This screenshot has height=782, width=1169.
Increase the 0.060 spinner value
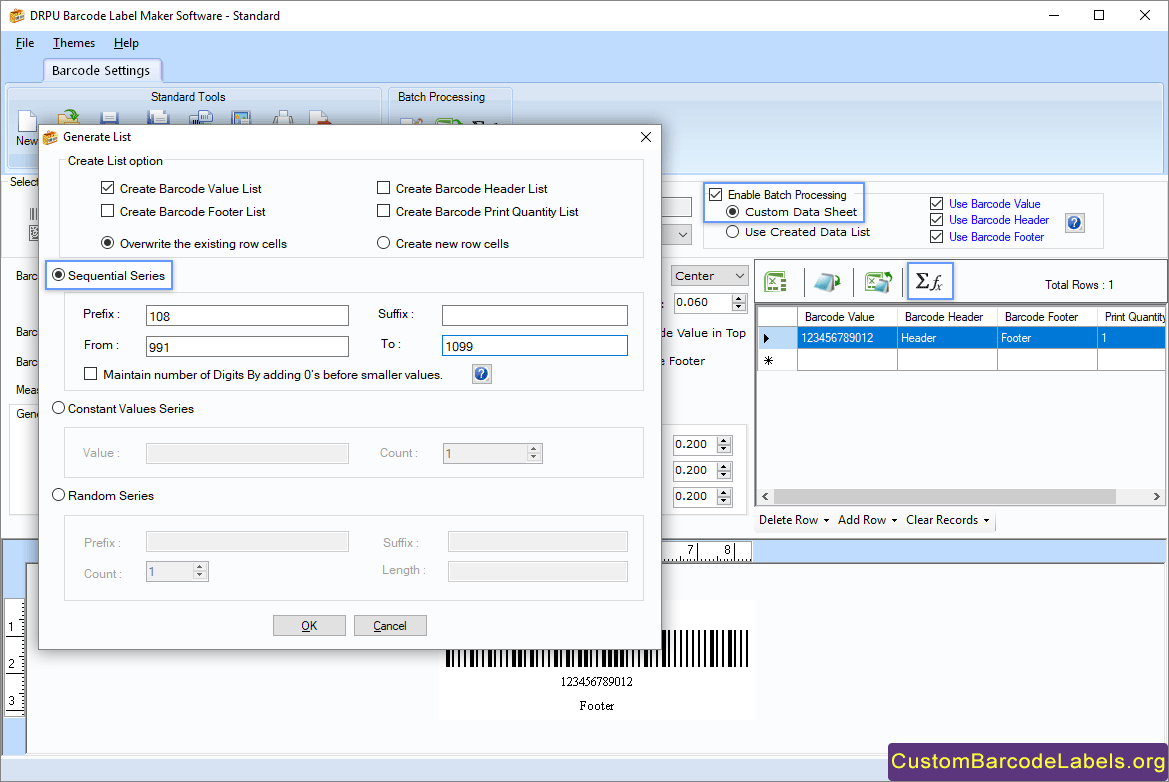tap(739, 298)
